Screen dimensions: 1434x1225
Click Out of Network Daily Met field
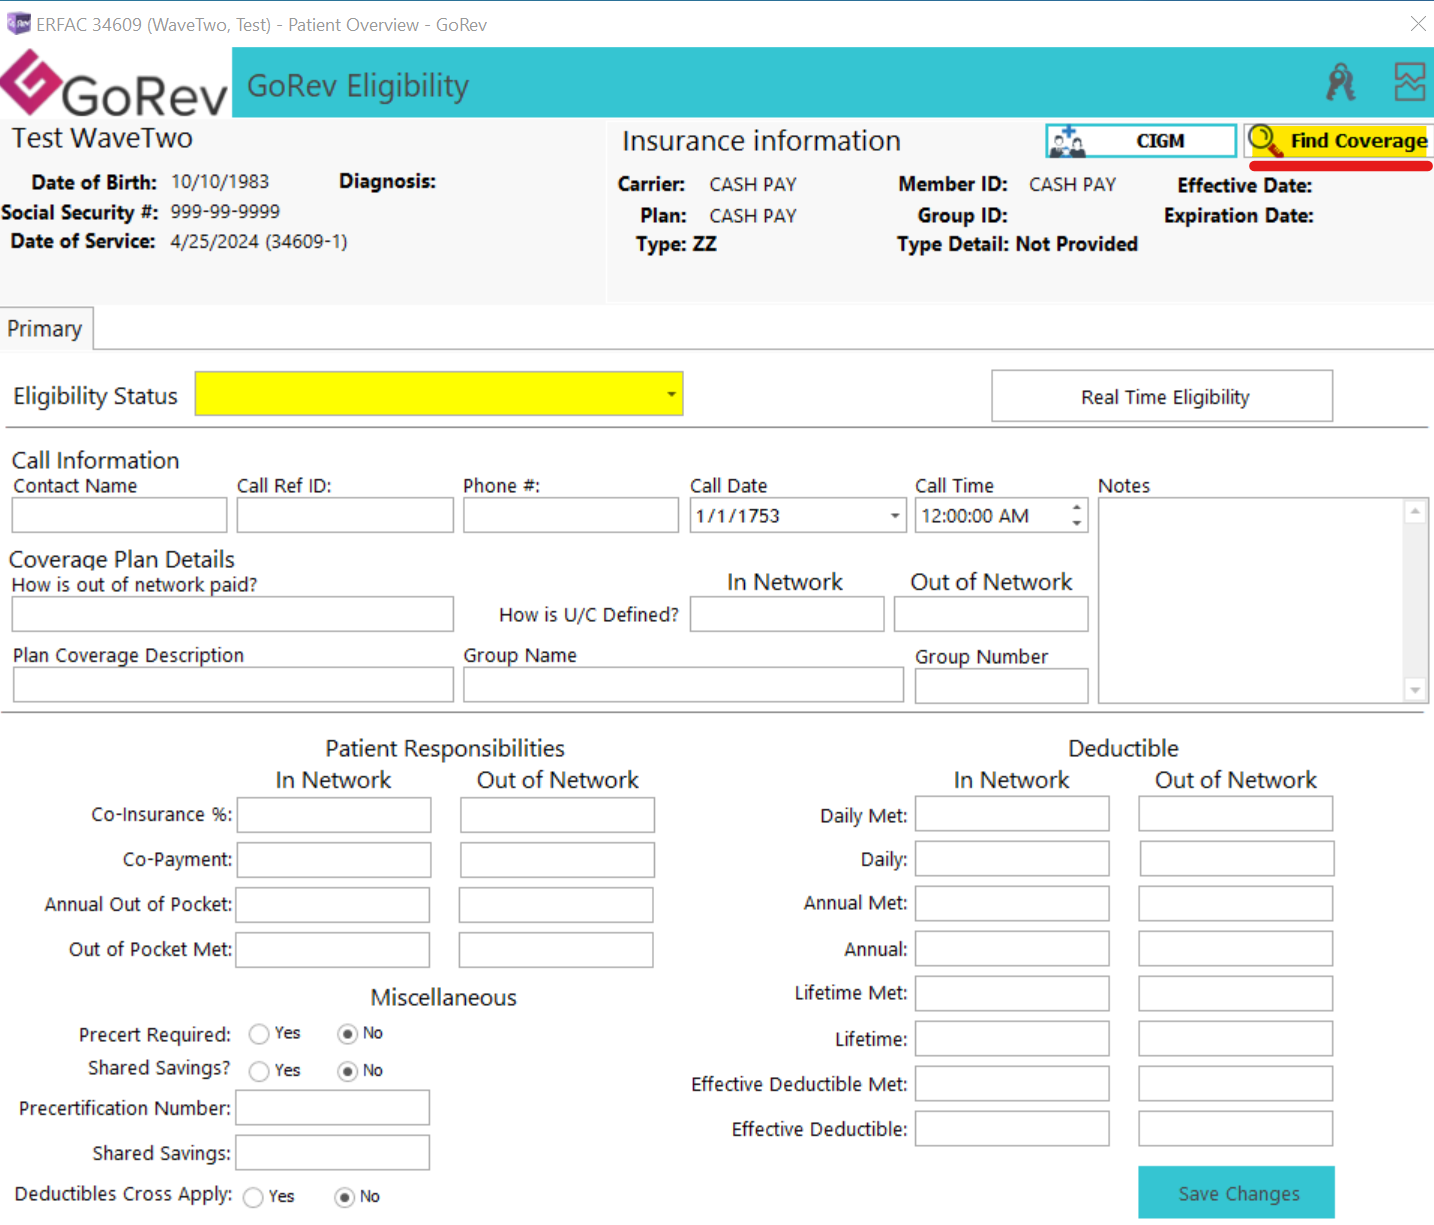(1236, 814)
